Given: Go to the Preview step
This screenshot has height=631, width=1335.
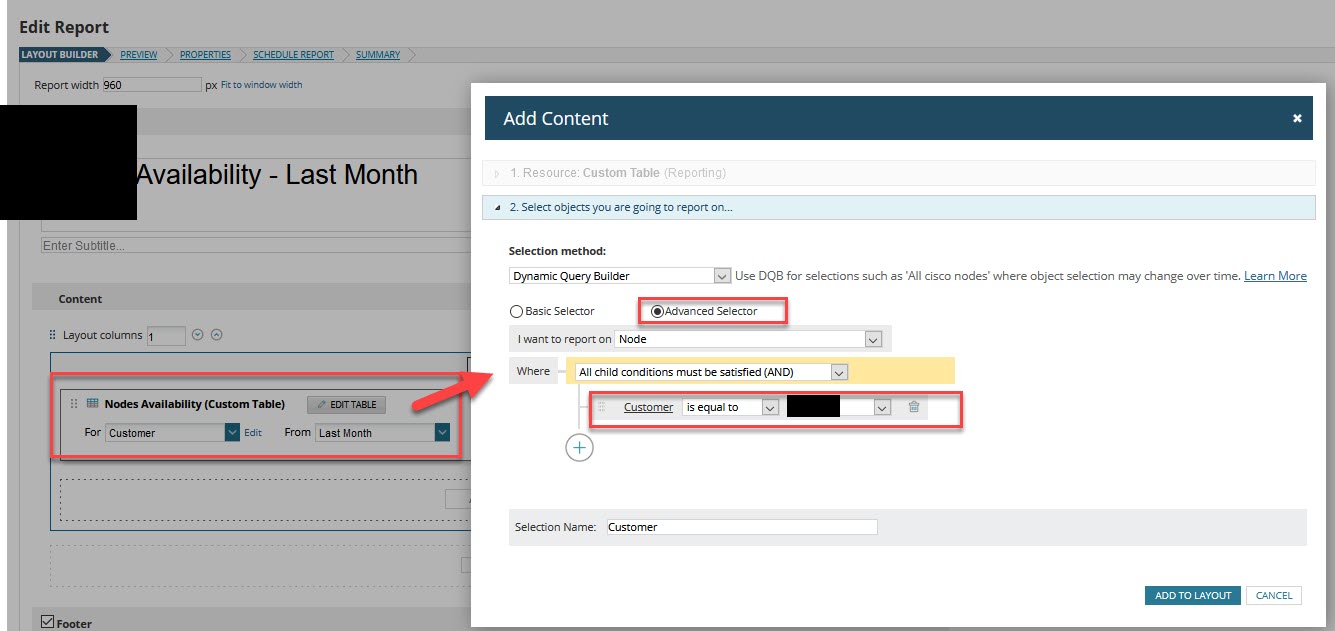Looking at the screenshot, I should (139, 55).
